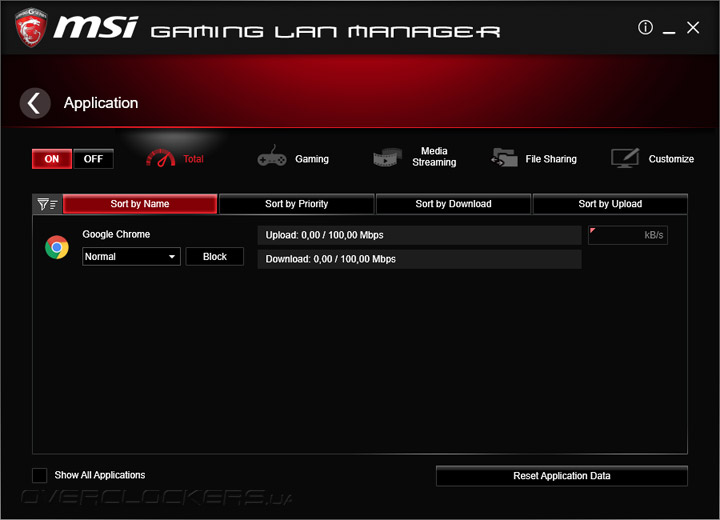The width and height of the screenshot is (720, 520).
Task: Click the Show All Applications label
Action: pos(100,475)
